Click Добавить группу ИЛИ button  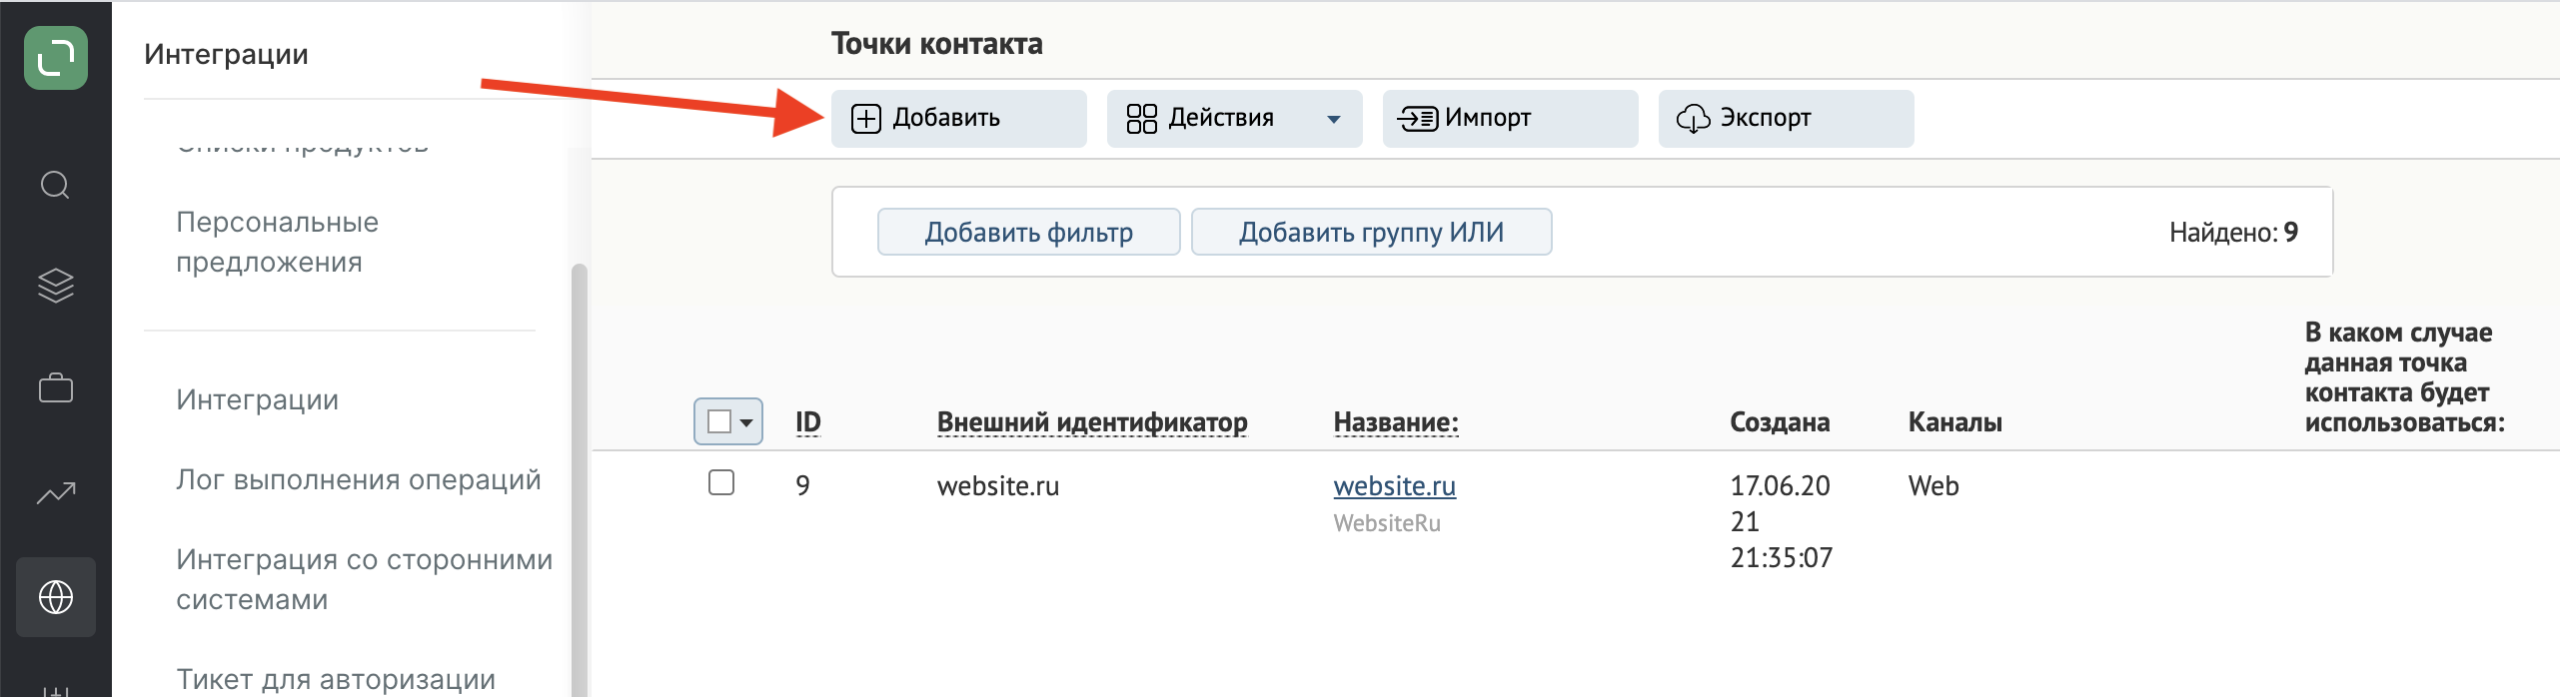(x=1371, y=232)
